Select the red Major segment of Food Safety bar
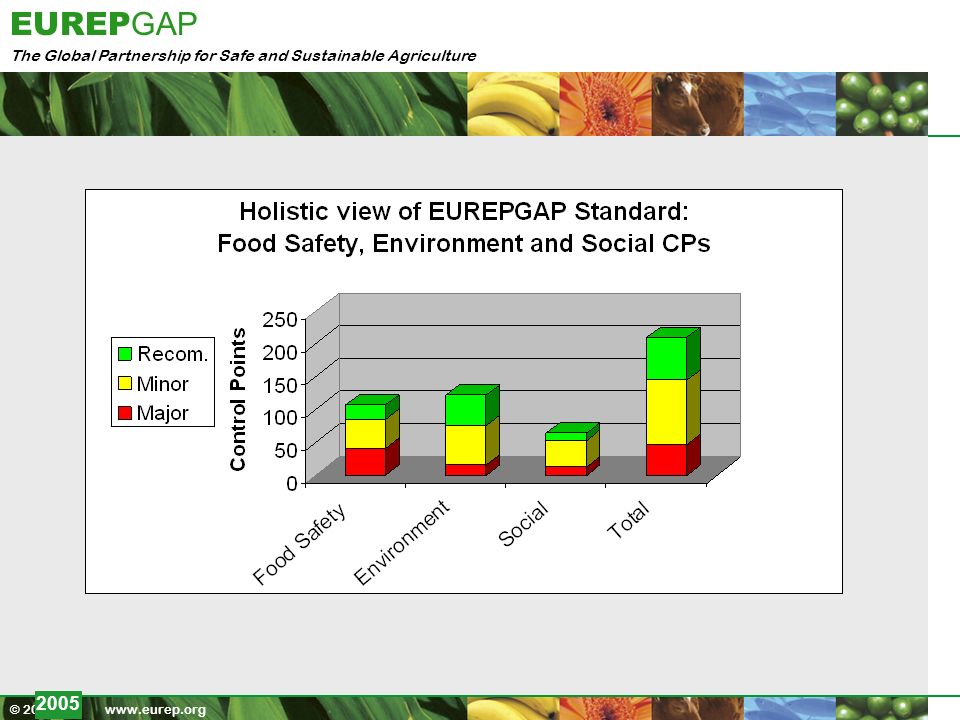Viewport: 960px width, 720px height. click(365, 462)
